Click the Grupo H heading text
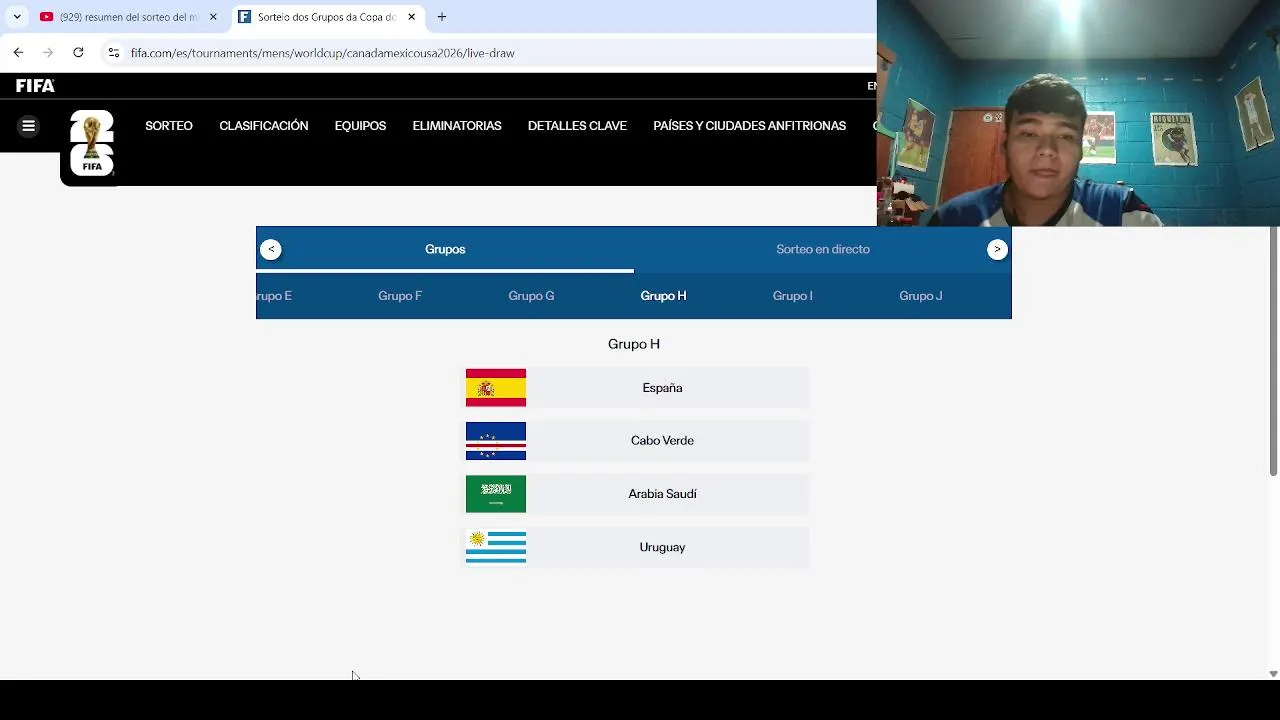 [634, 344]
